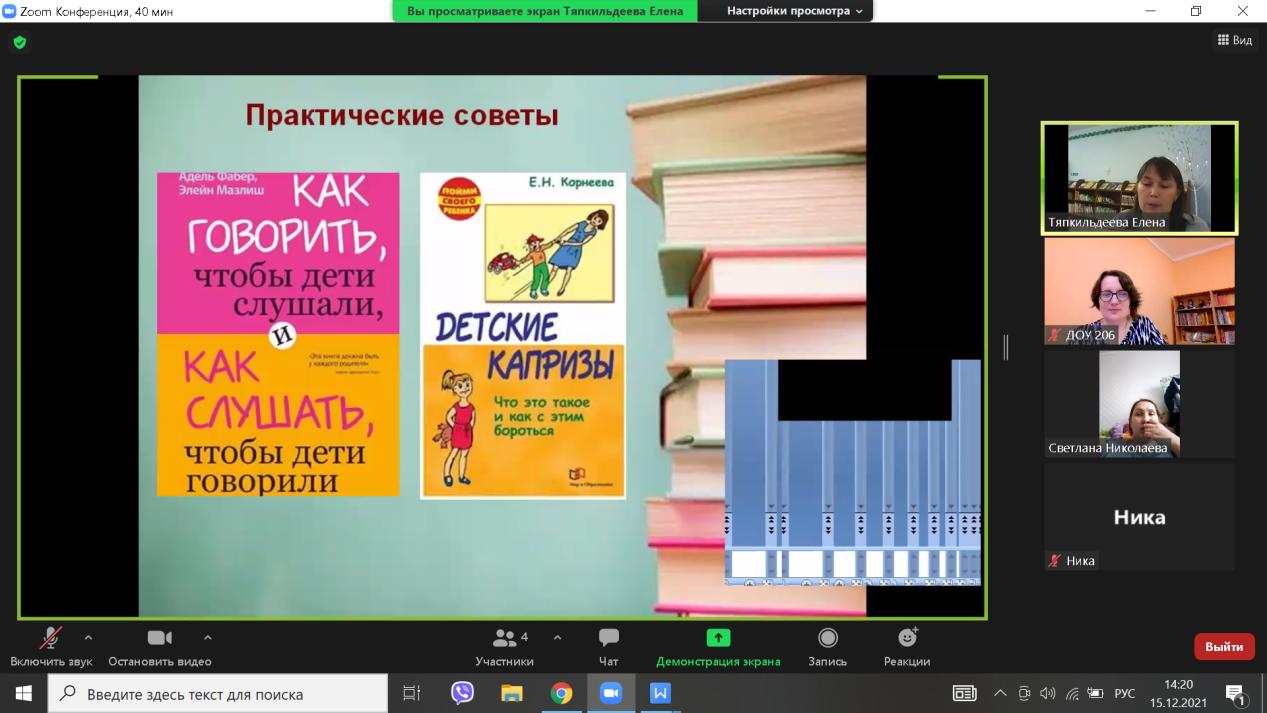
Task: Unmute microphone with Включить звук
Action: (x=51, y=647)
